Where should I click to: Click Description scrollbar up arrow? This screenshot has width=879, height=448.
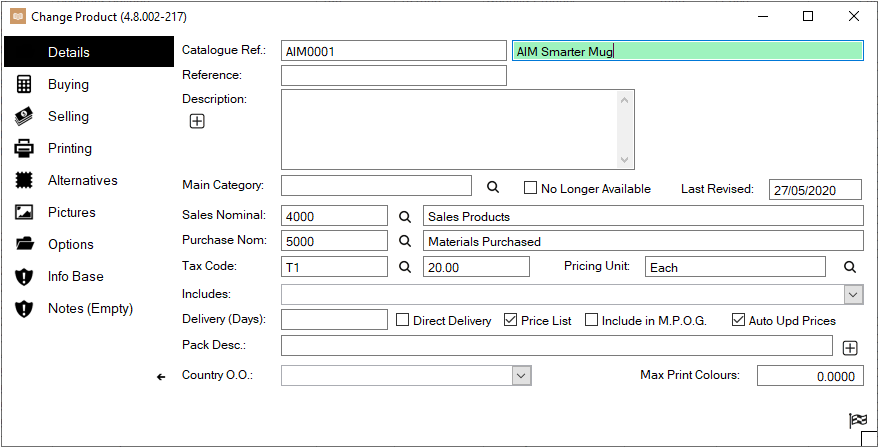[x=624, y=100]
